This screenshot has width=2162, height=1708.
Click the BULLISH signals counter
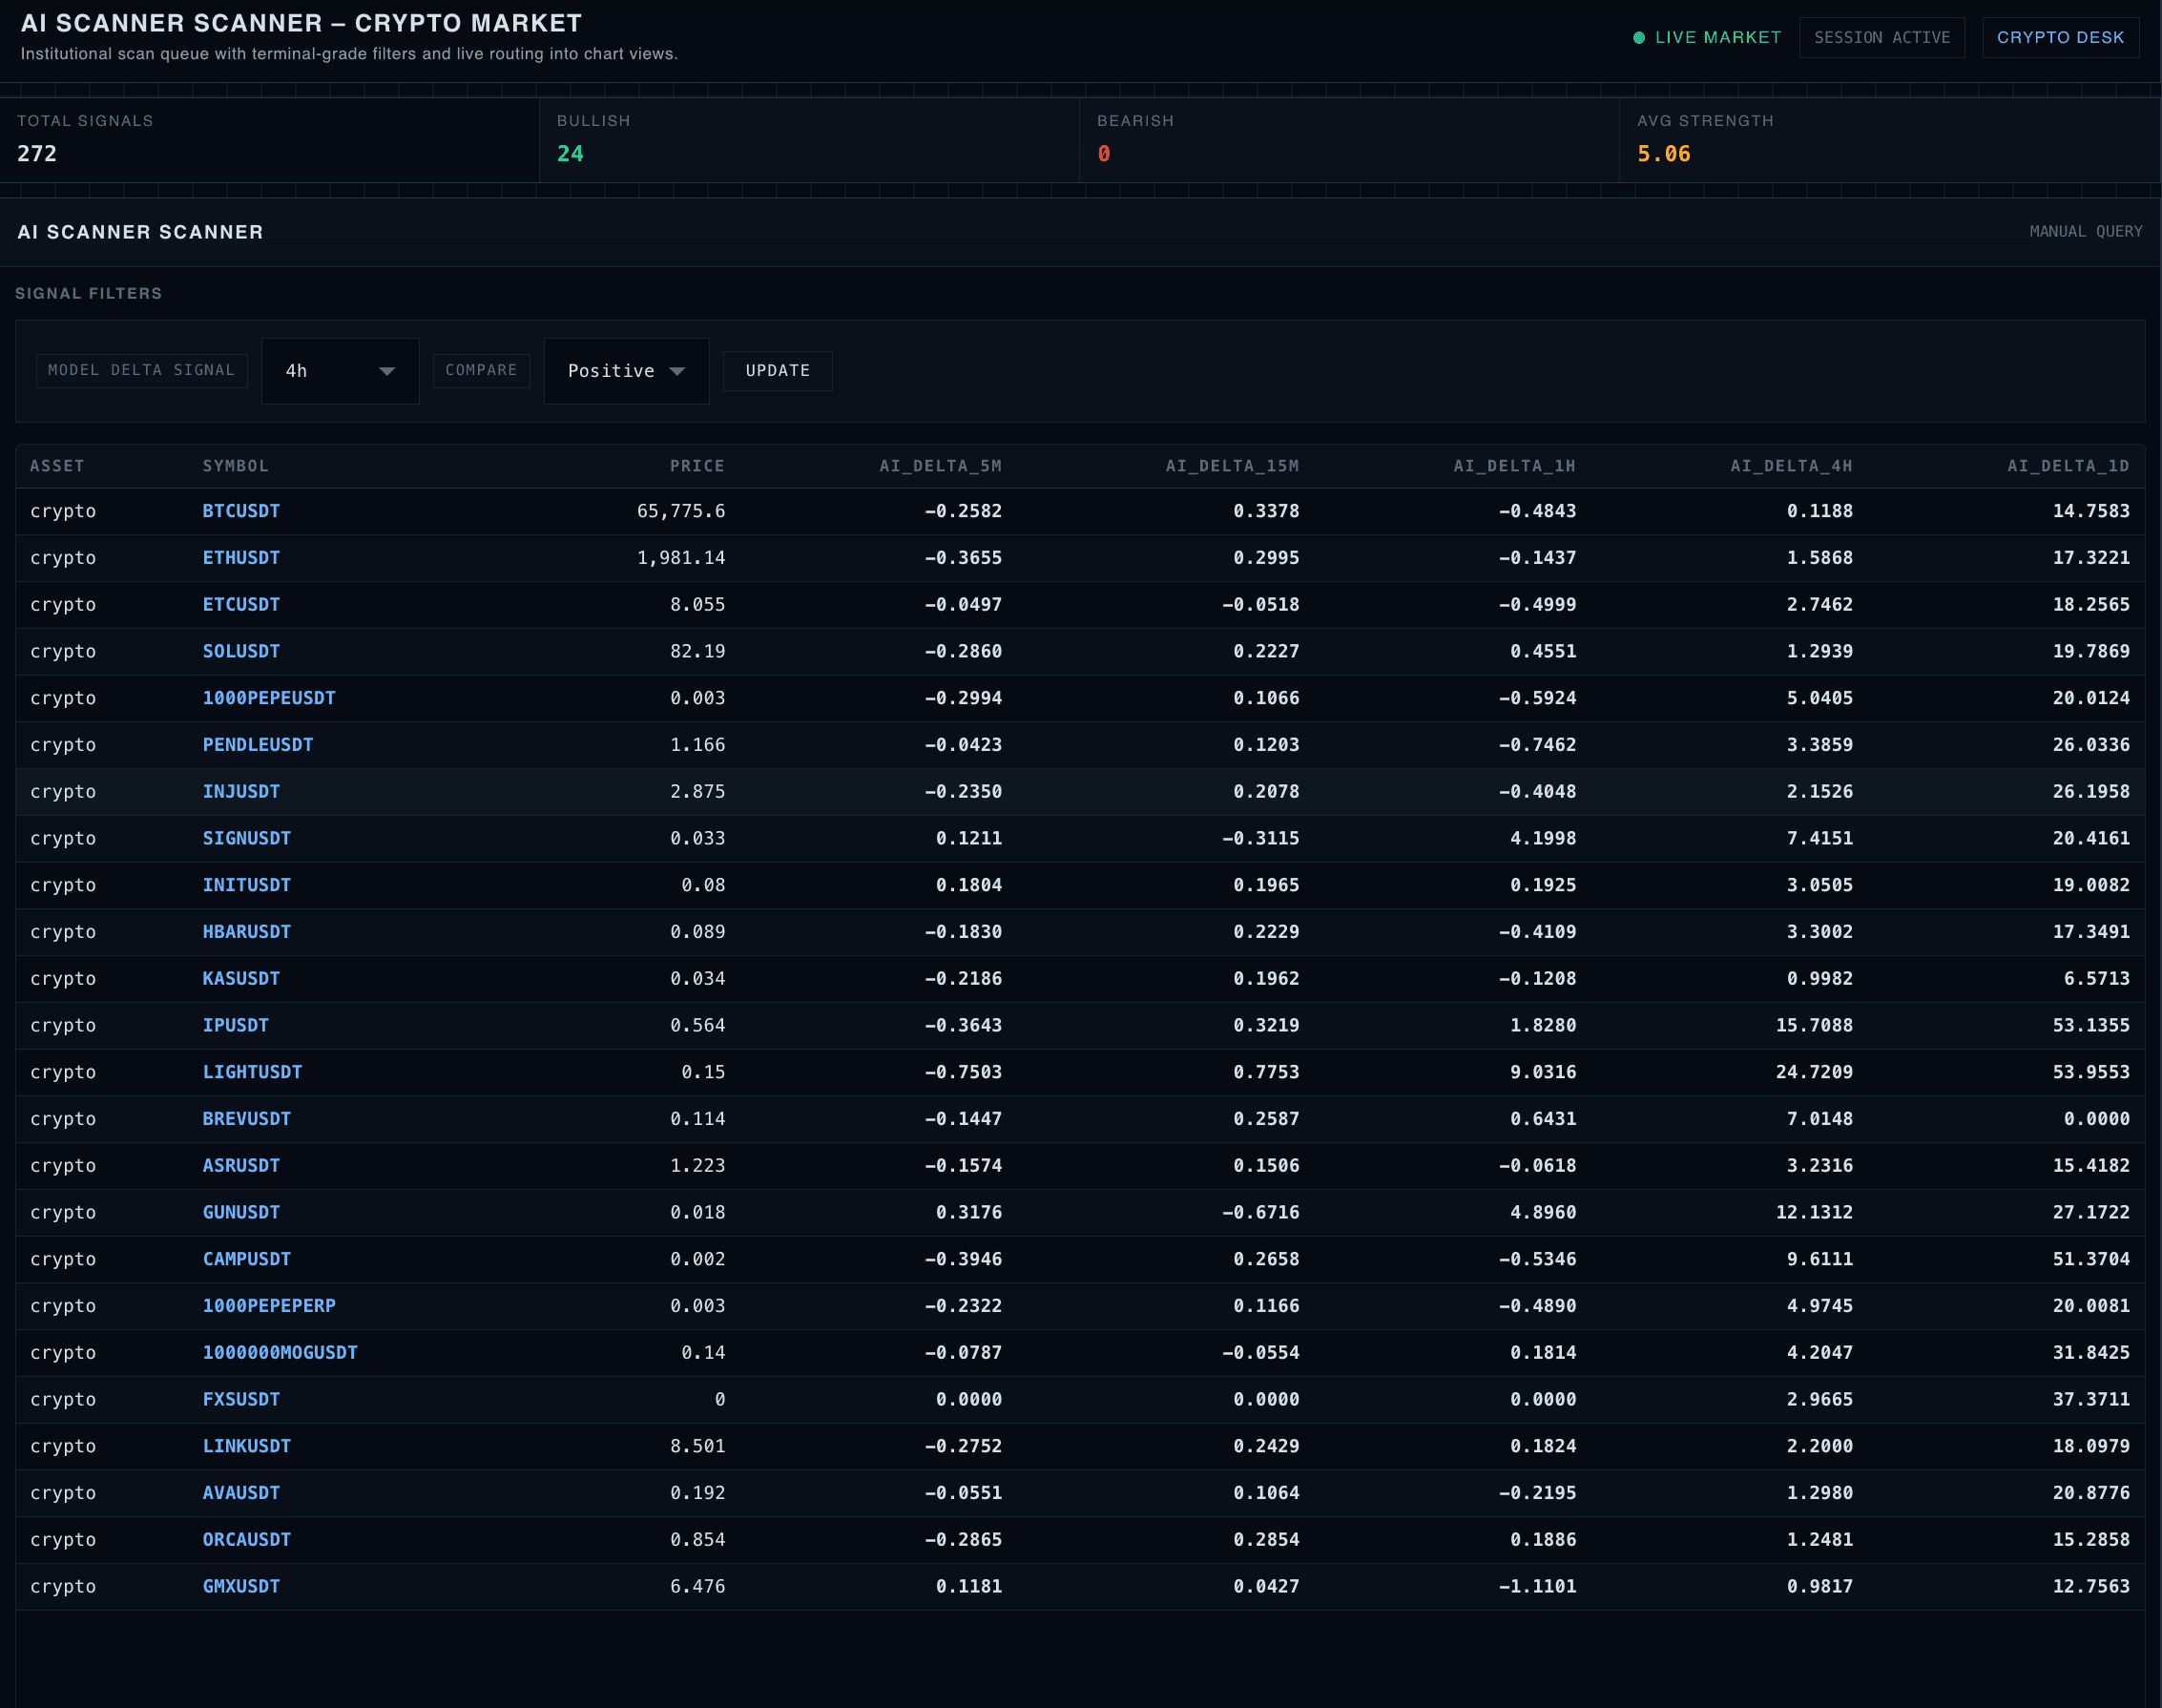[805, 139]
